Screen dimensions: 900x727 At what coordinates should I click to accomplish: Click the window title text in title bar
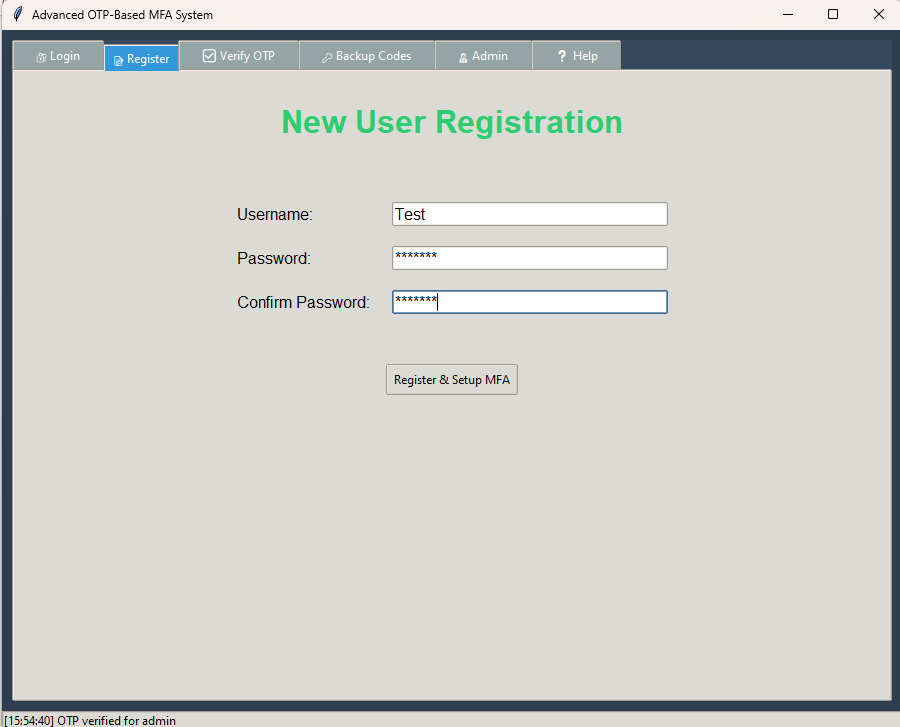pyautogui.click(x=122, y=15)
